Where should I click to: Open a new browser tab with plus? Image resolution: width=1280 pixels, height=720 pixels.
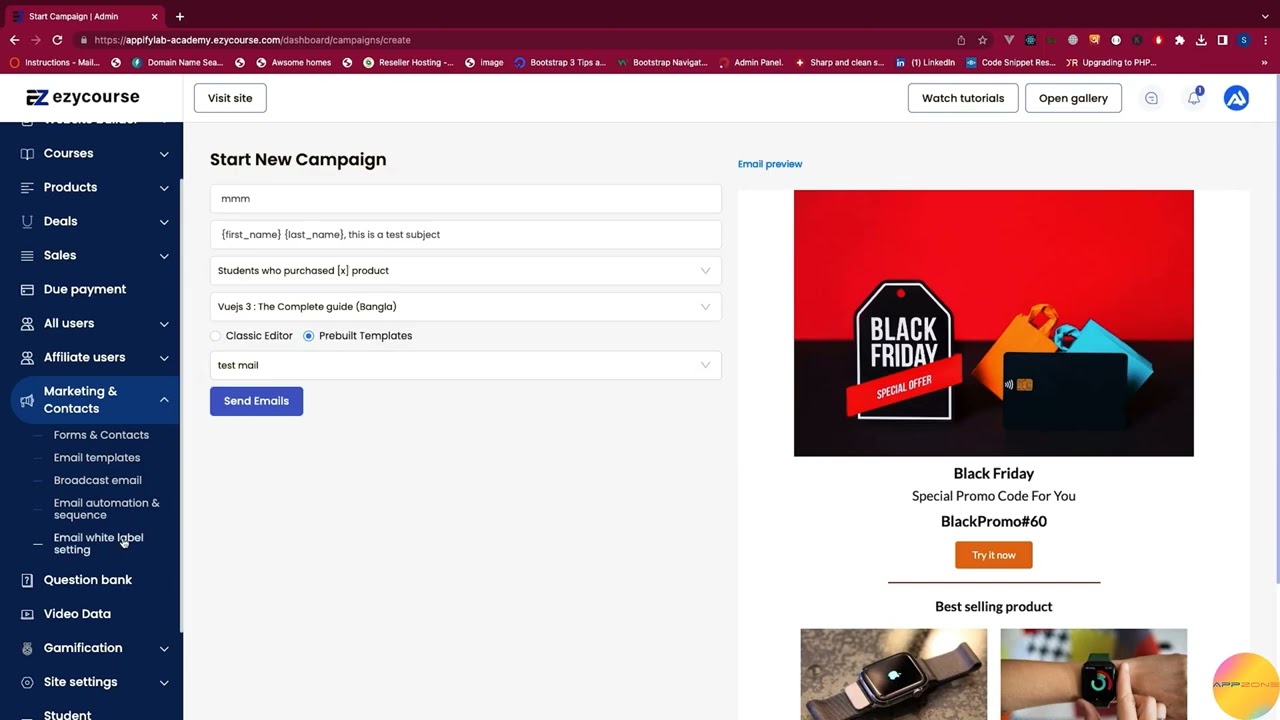click(180, 16)
